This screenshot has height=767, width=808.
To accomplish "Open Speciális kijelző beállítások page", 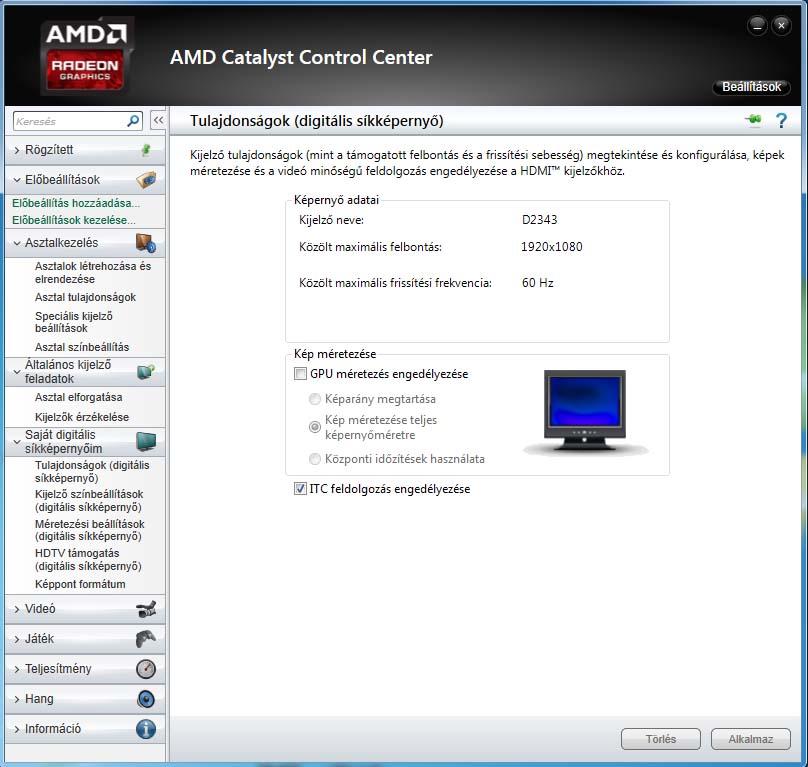I will (74, 322).
